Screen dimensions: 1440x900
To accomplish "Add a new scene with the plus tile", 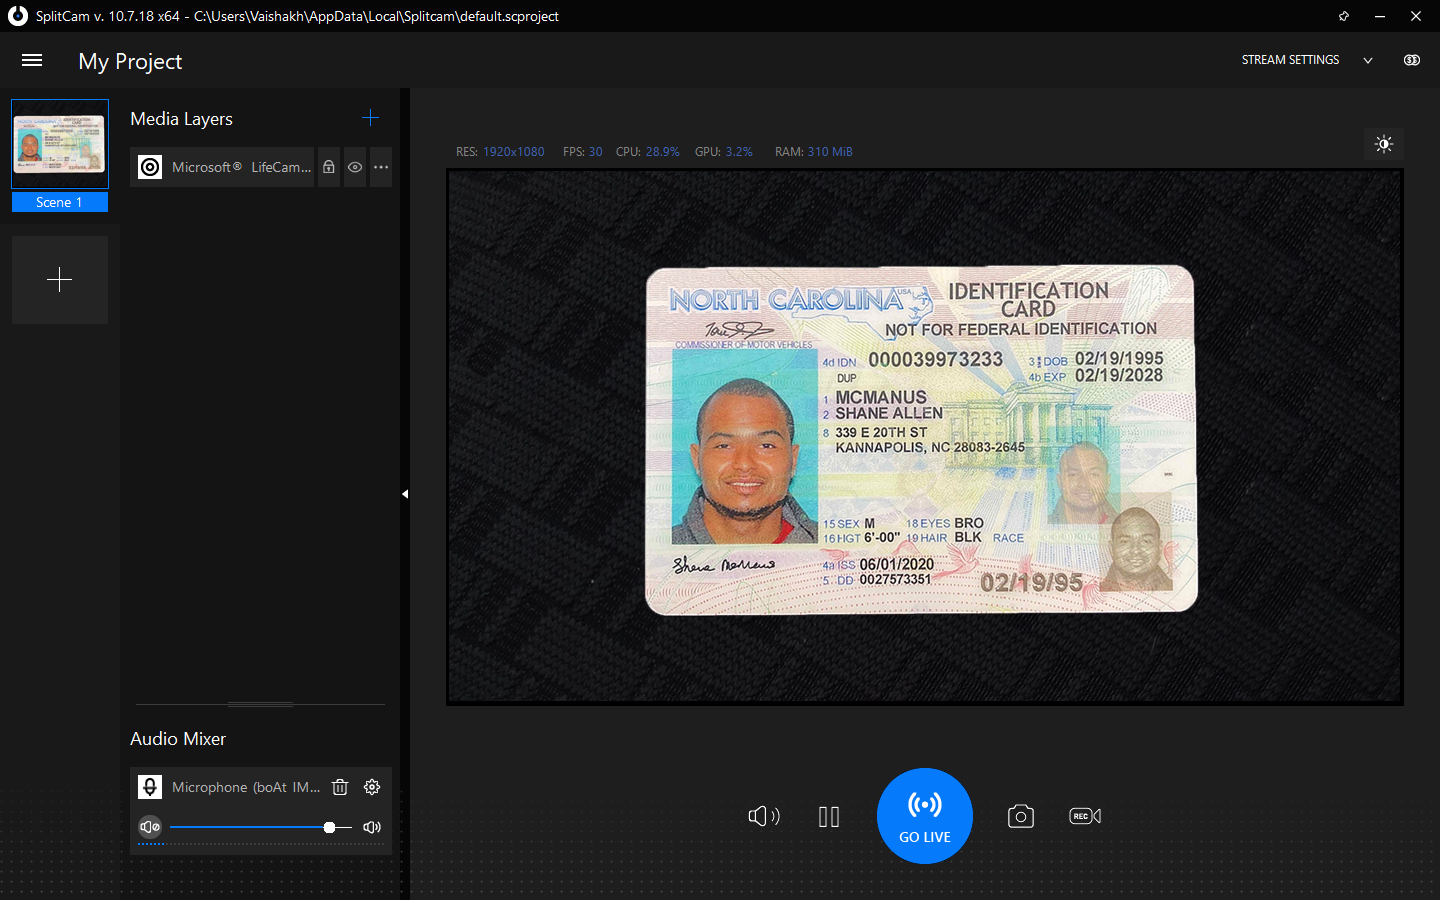I will tap(60, 280).
